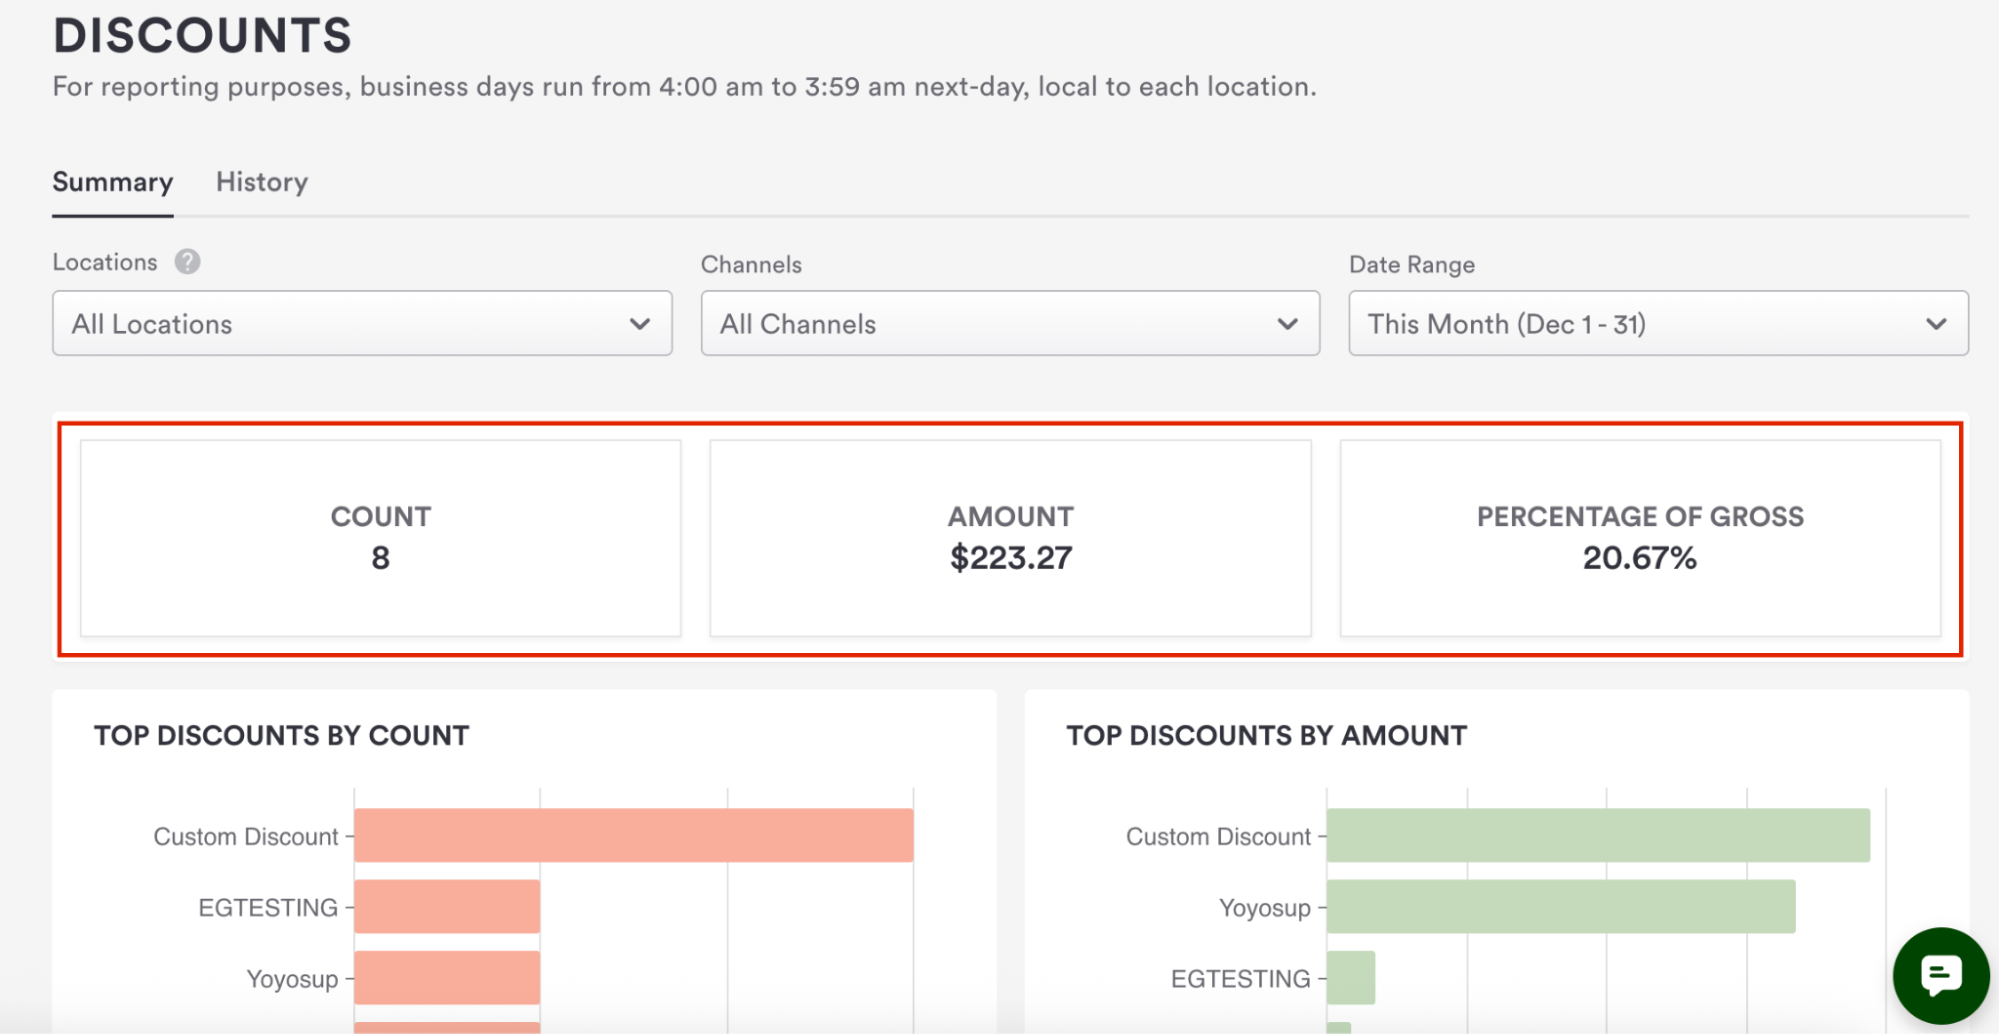
Task: Switch to the History tab
Action: click(262, 182)
